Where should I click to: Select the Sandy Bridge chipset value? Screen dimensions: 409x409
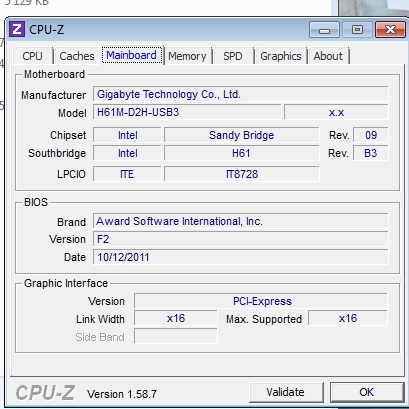tap(241, 135)
